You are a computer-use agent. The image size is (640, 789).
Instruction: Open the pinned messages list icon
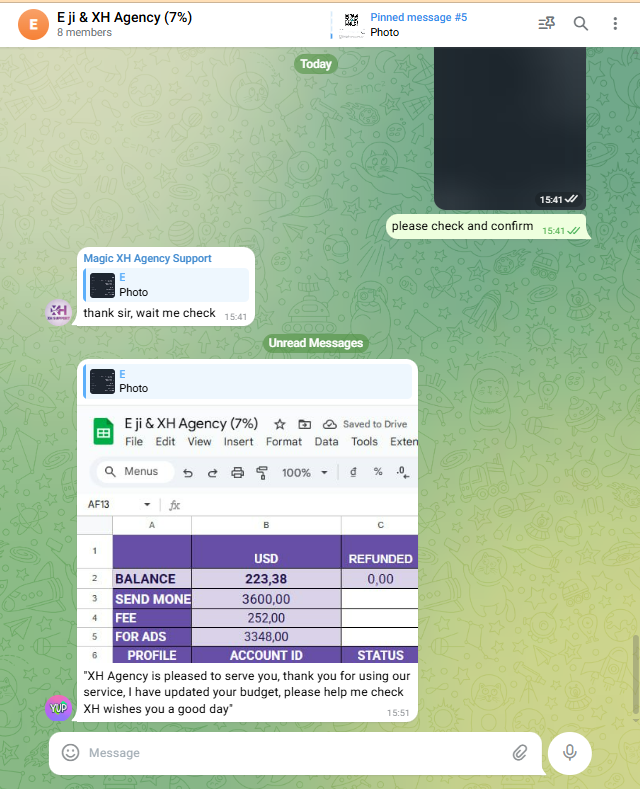(x=546, y=24)
